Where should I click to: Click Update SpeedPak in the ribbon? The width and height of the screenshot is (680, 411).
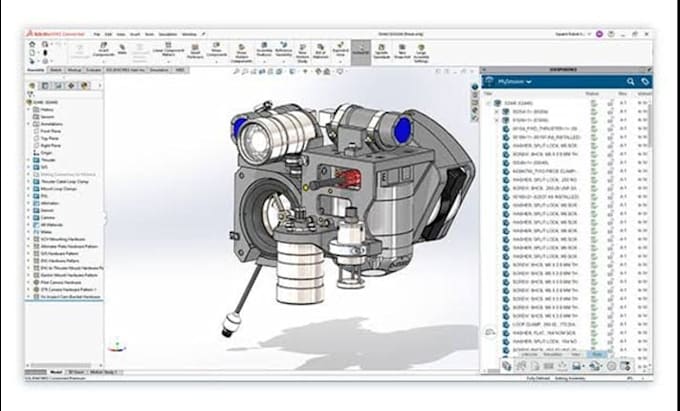(381, 51)
